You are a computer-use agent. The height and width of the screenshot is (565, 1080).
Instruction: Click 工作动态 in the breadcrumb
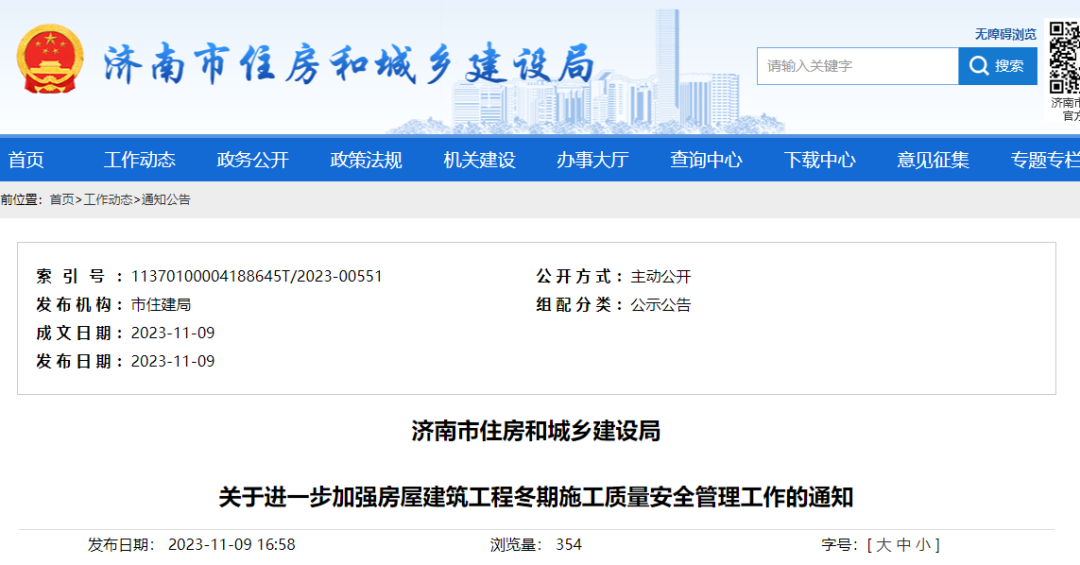[108, 200]
